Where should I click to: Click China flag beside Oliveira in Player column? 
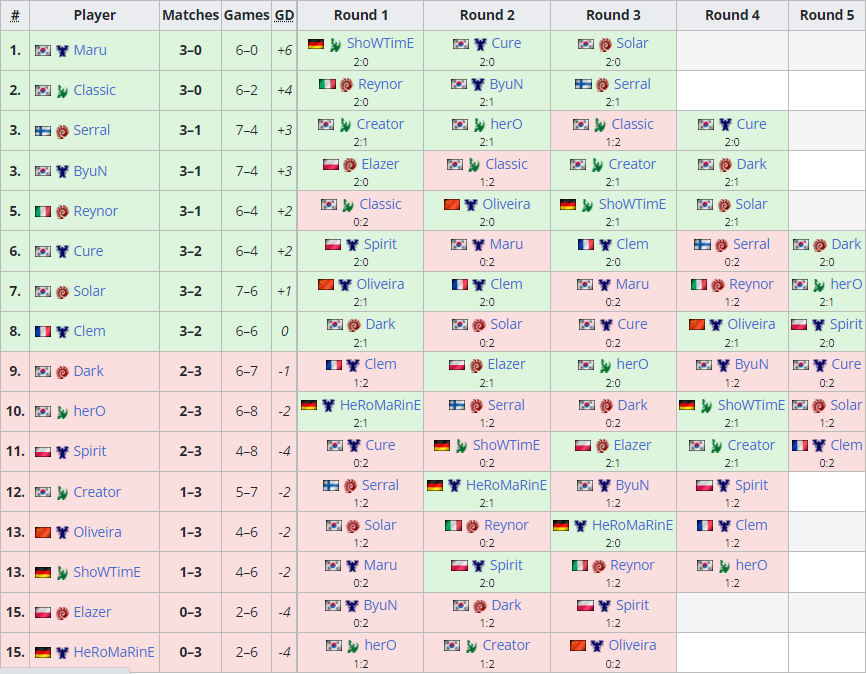[x=43, y=532]
